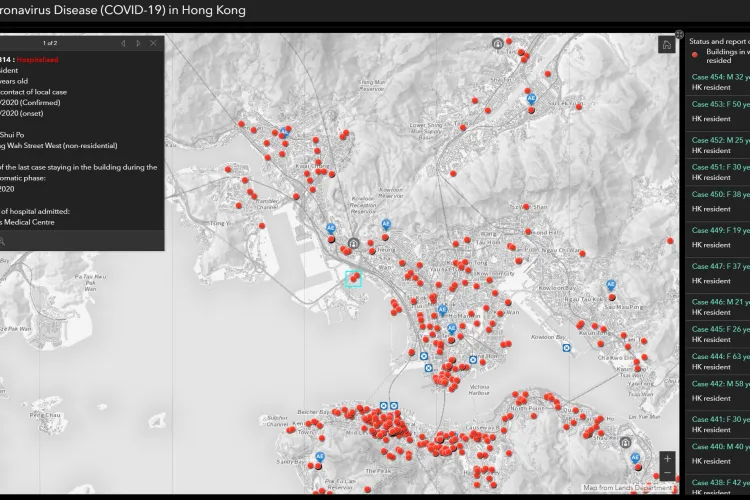Go to next feature in popup

click(x=138, y=43)
